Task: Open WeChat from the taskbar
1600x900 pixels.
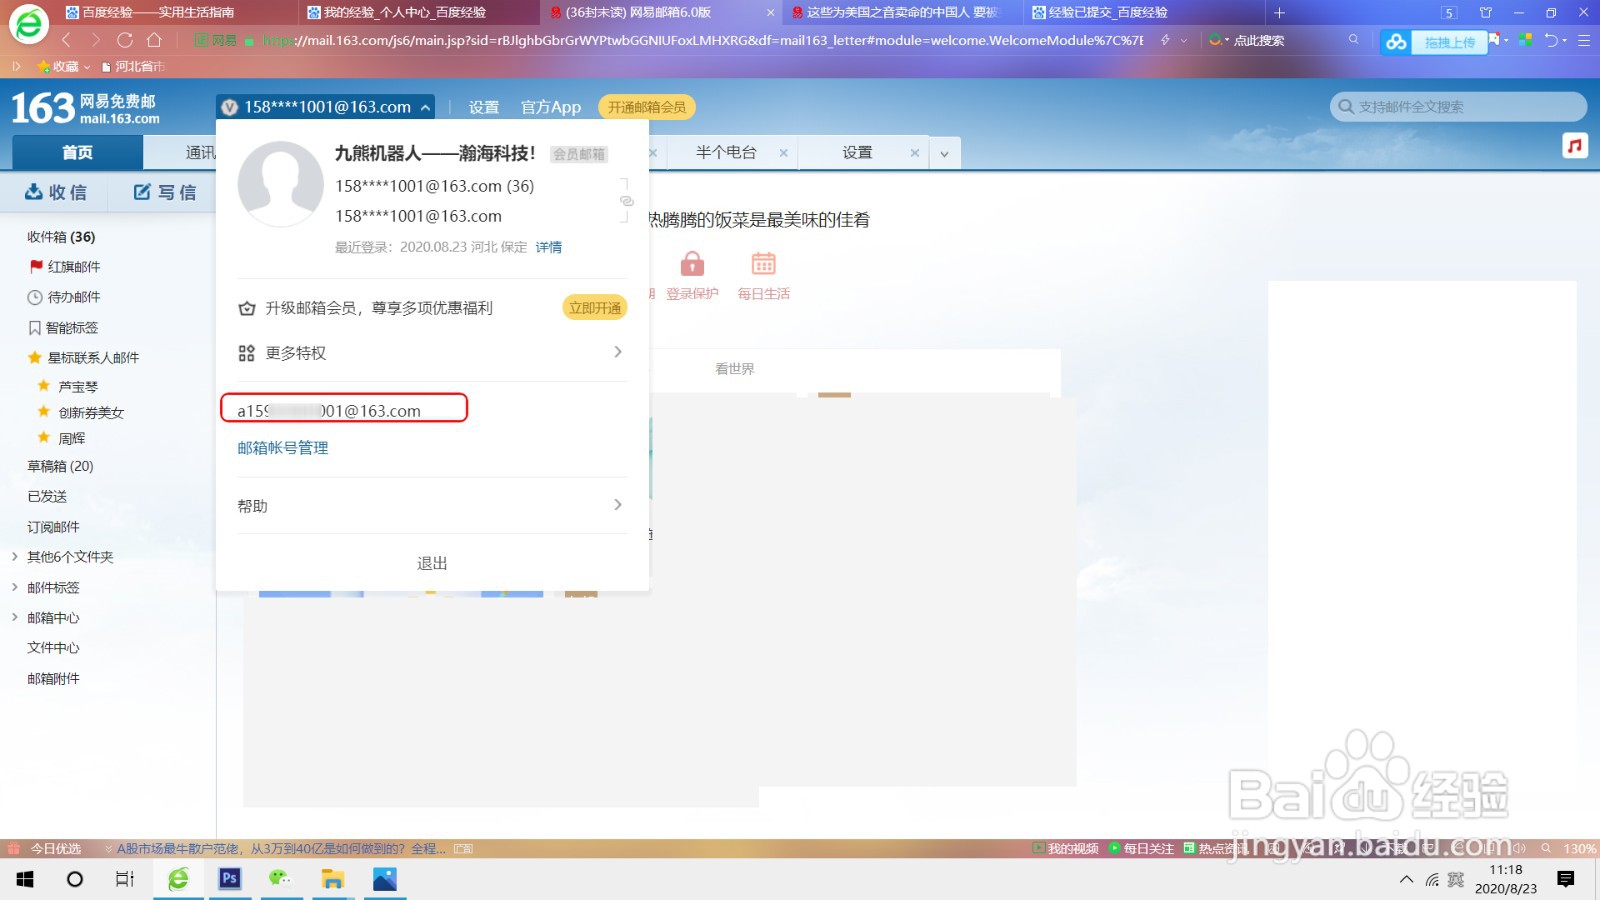Action: [x=280, y=878]
